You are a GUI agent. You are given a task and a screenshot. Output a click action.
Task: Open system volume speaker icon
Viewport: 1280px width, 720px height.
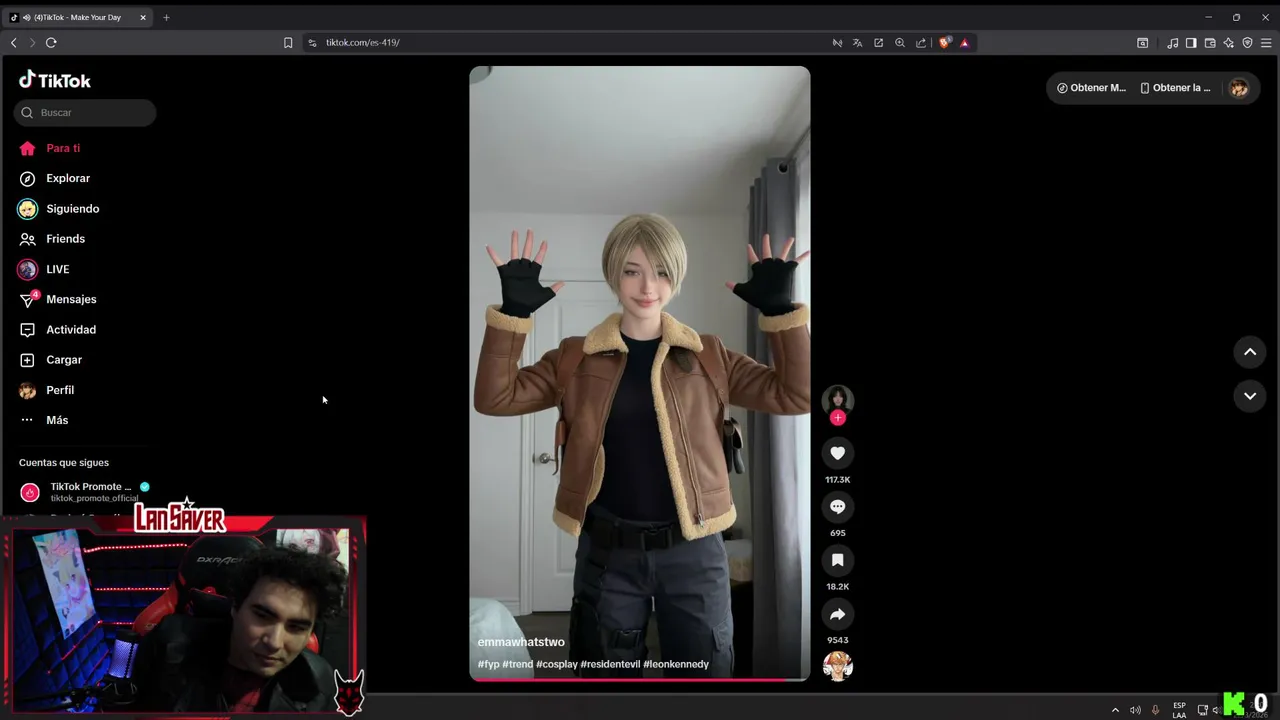(x=1135, y=710)
